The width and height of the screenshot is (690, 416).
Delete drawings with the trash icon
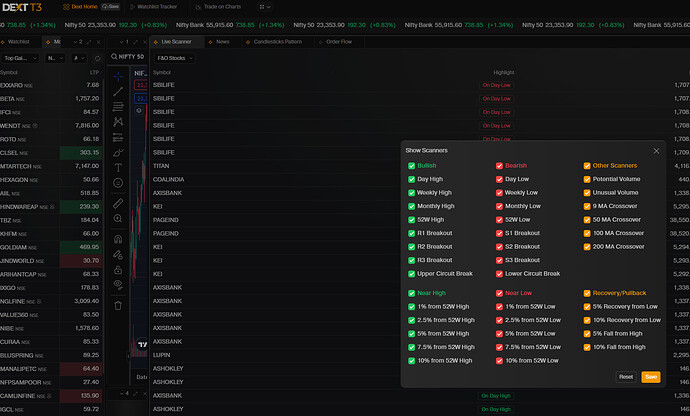coord(118,306)
